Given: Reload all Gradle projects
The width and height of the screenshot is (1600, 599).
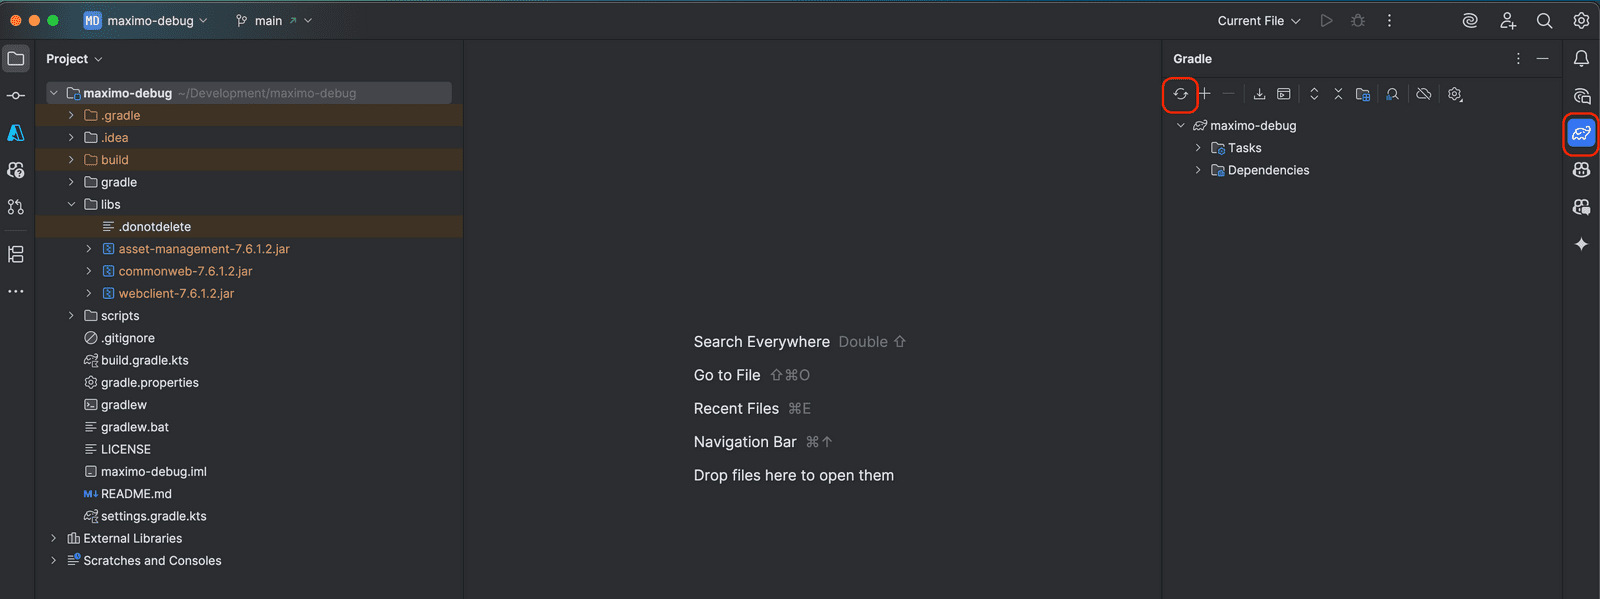Looking at the screenshot, I should coord(1181,94).
